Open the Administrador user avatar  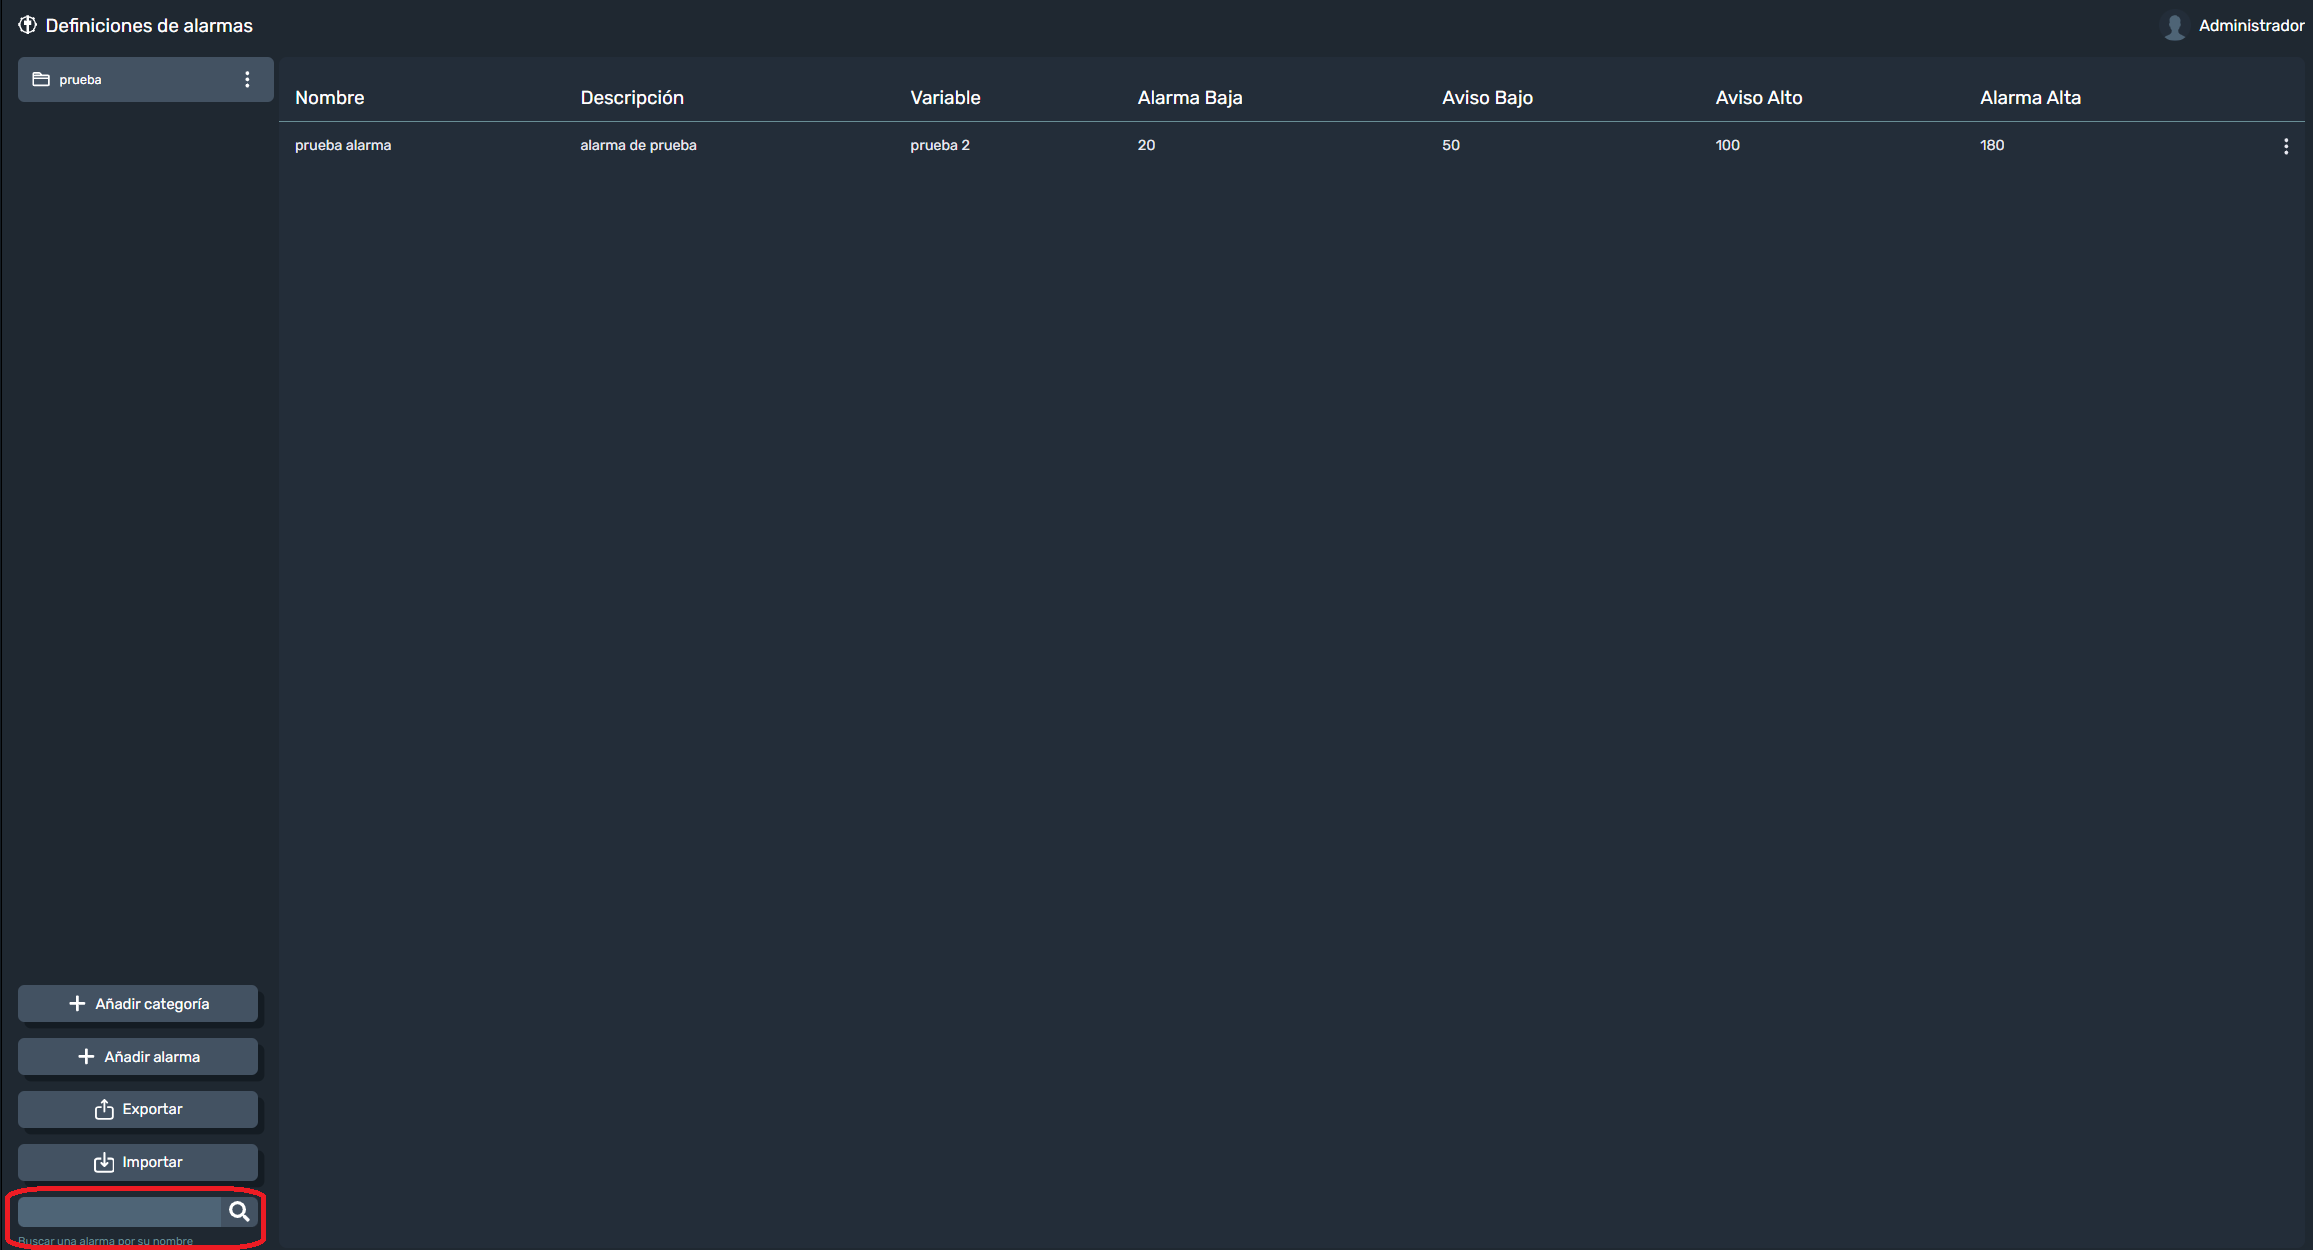(2174, 26)
